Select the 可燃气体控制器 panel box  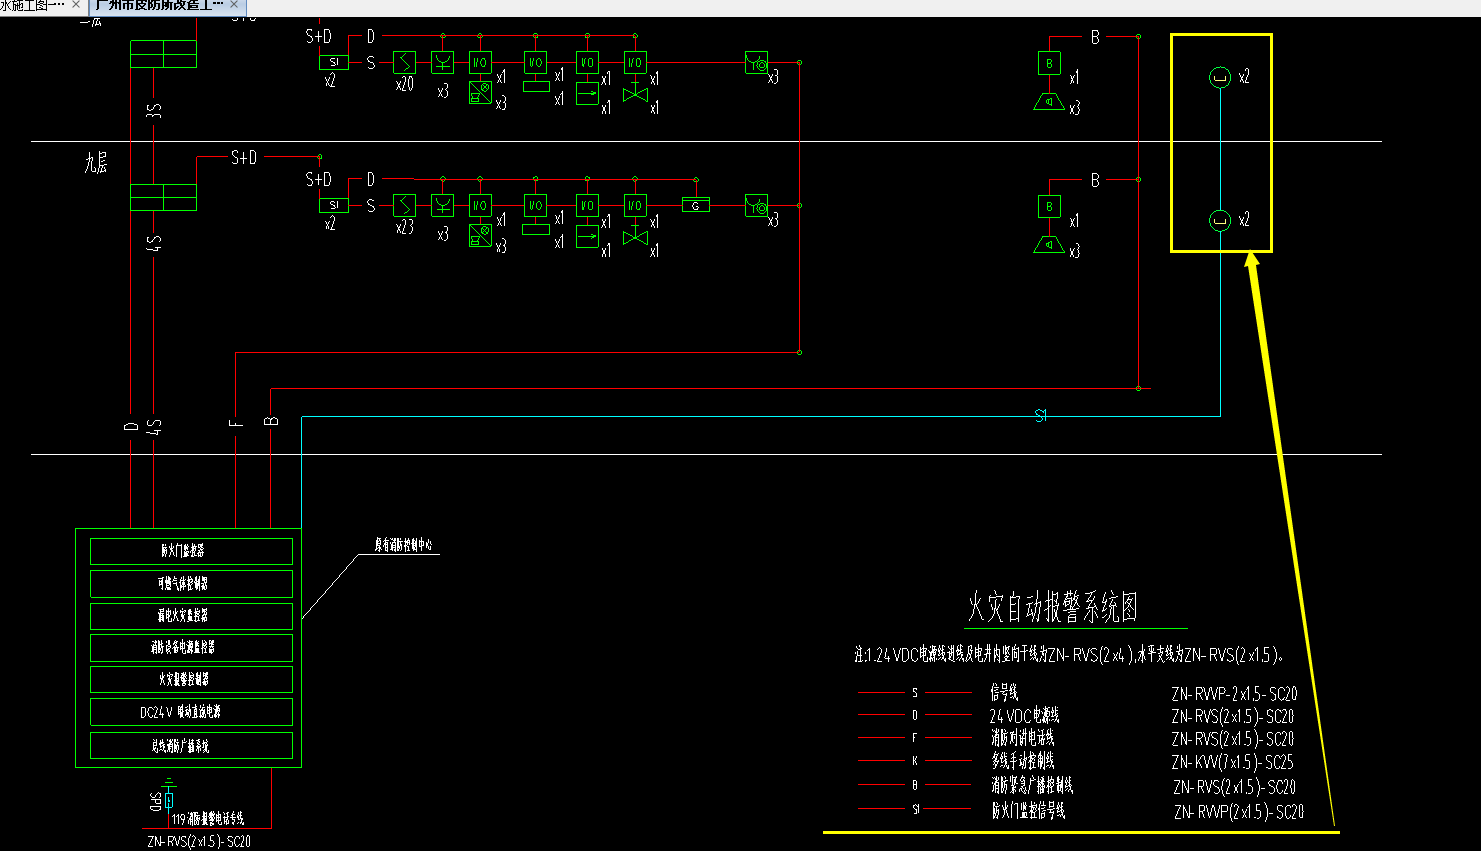[191, 583]
